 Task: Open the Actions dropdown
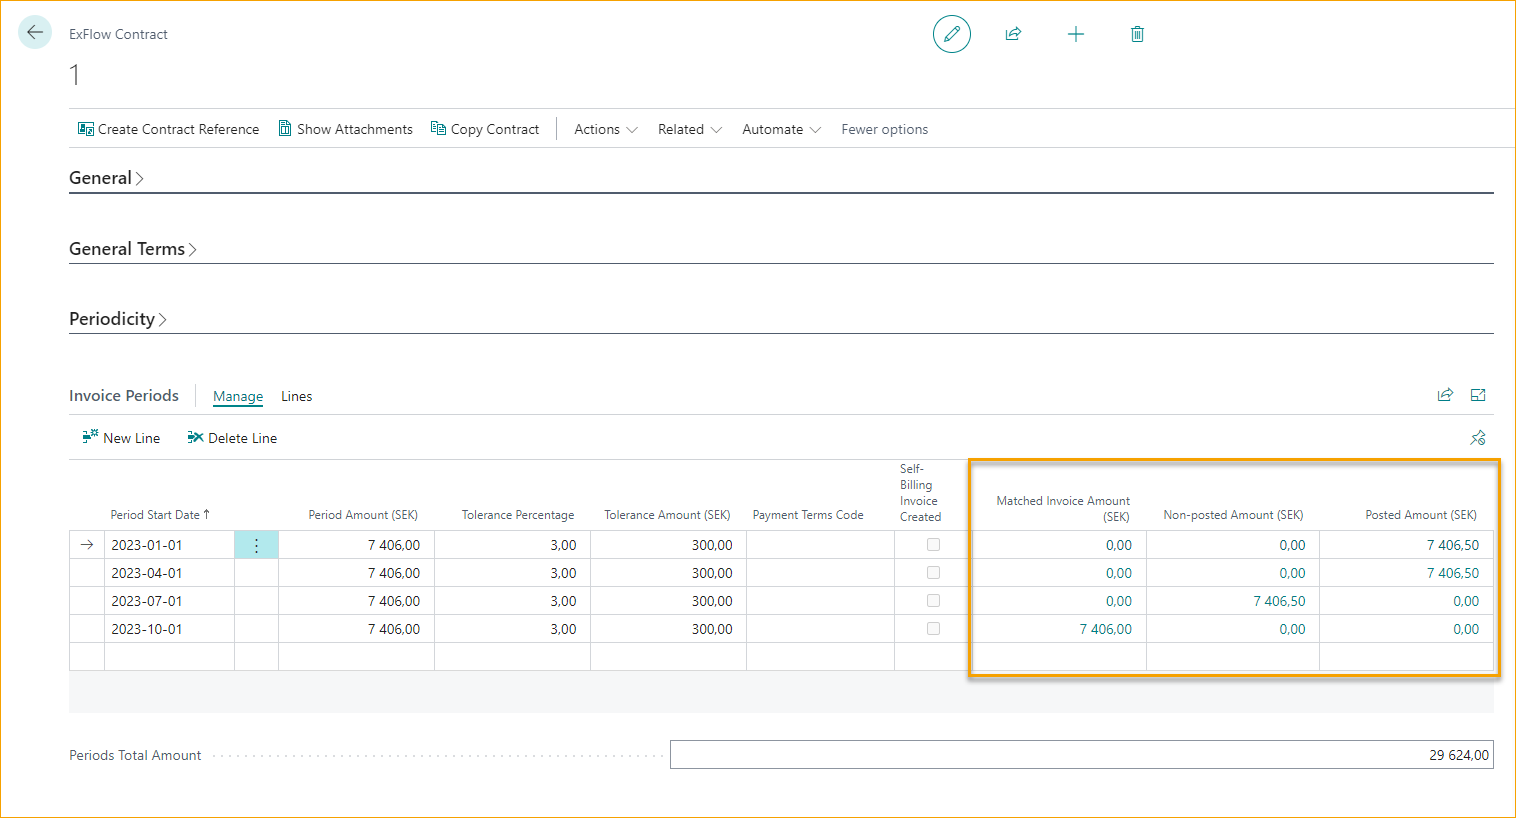604,128
